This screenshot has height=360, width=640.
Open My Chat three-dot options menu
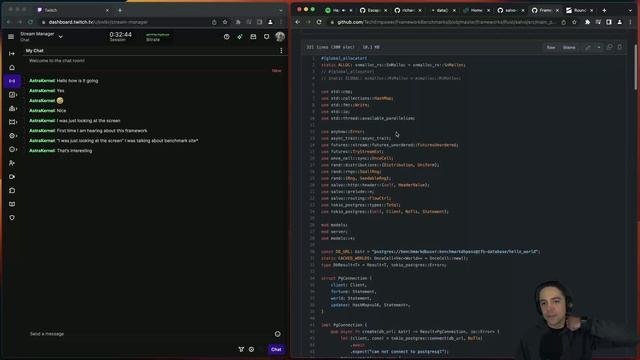point(281,51)
